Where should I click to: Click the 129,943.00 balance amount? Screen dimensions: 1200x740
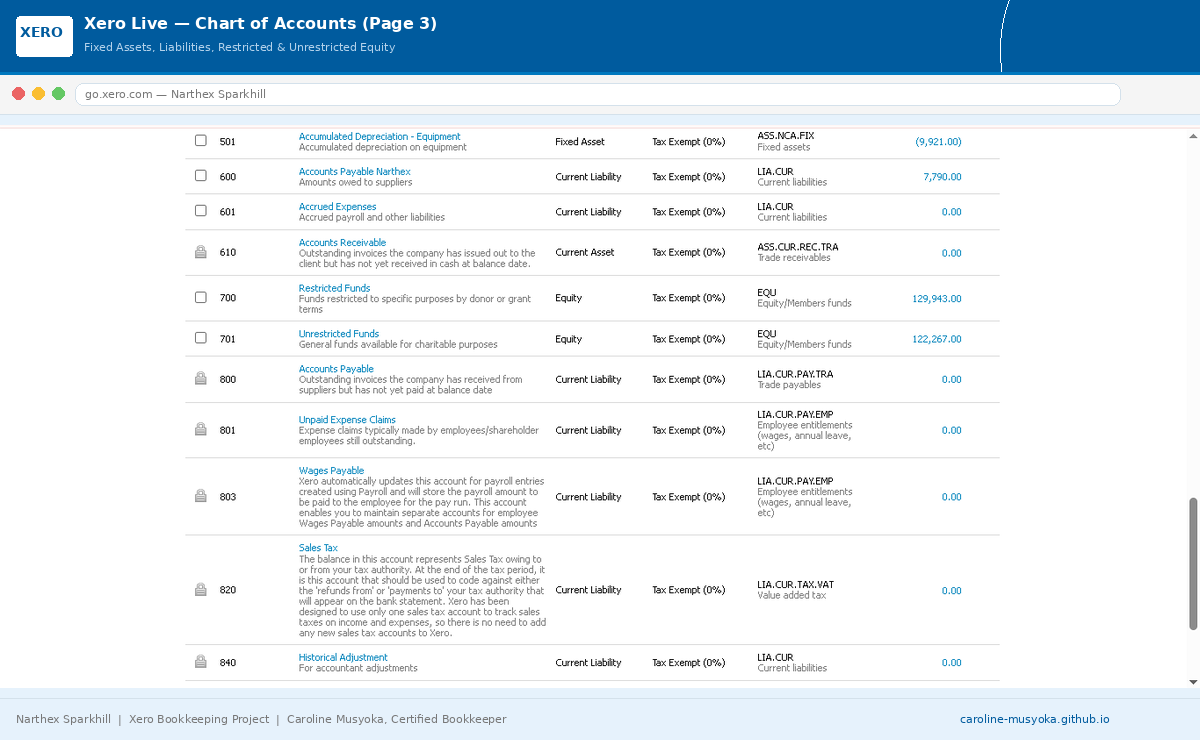coord(937,299)
